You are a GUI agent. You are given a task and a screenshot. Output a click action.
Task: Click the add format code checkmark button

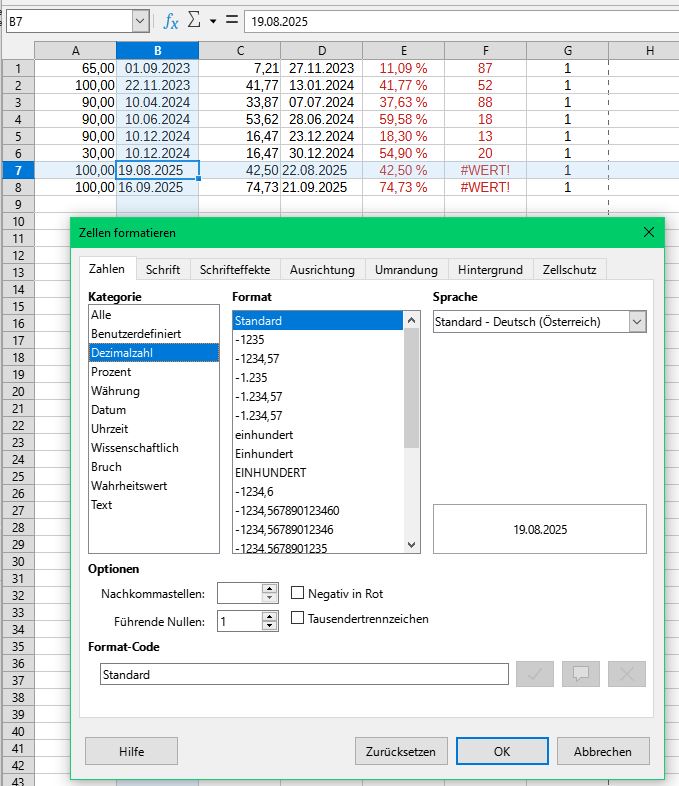[534, 674]
